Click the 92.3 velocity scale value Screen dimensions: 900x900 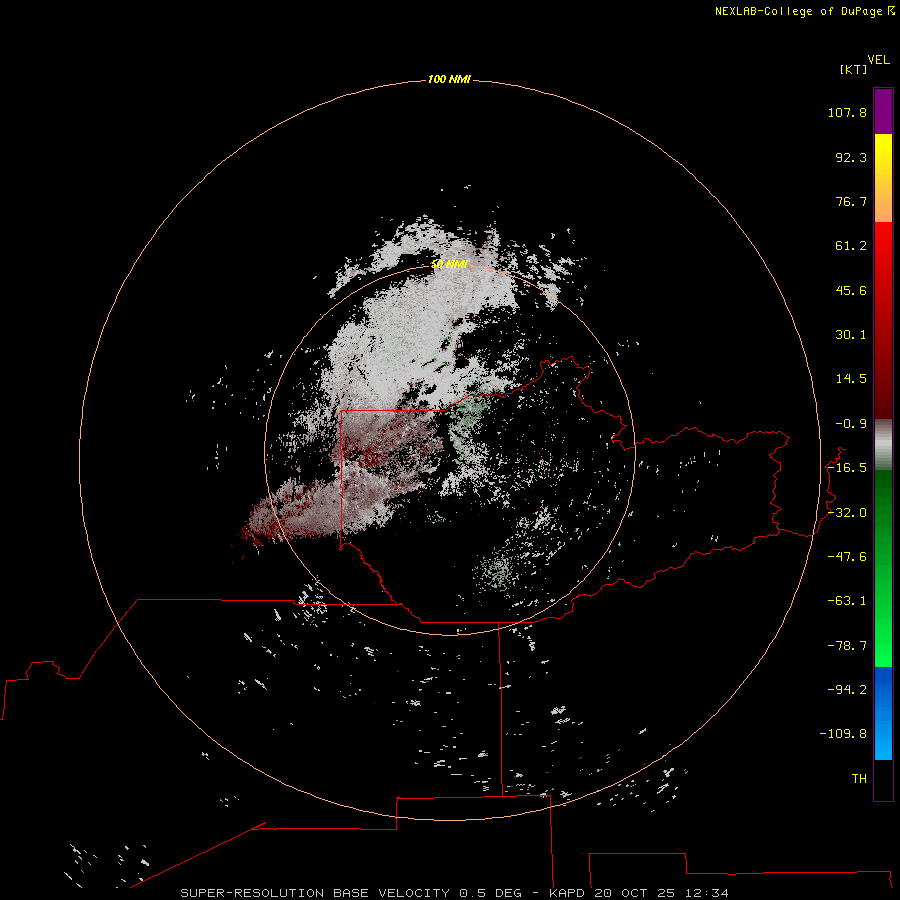tap(851, 157)
